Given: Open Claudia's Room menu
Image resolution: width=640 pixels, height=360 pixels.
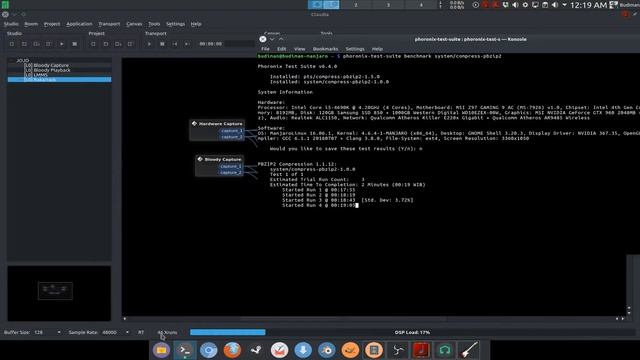Looking at the screenshot, I should [x=31, y=24].
